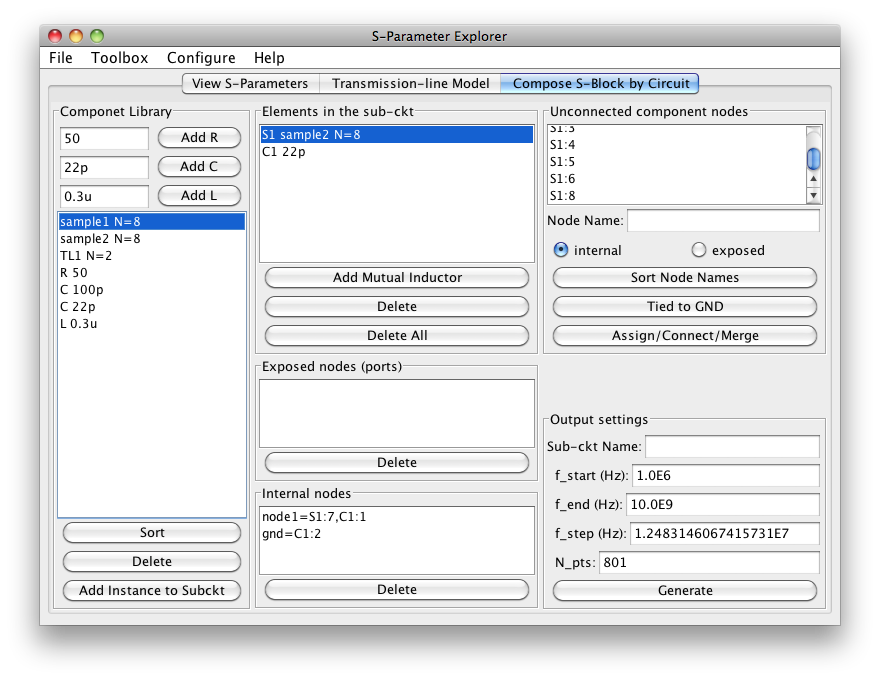Click the Add R button
This screenshot has height=680, width=880.
click(x=199, y=138)
